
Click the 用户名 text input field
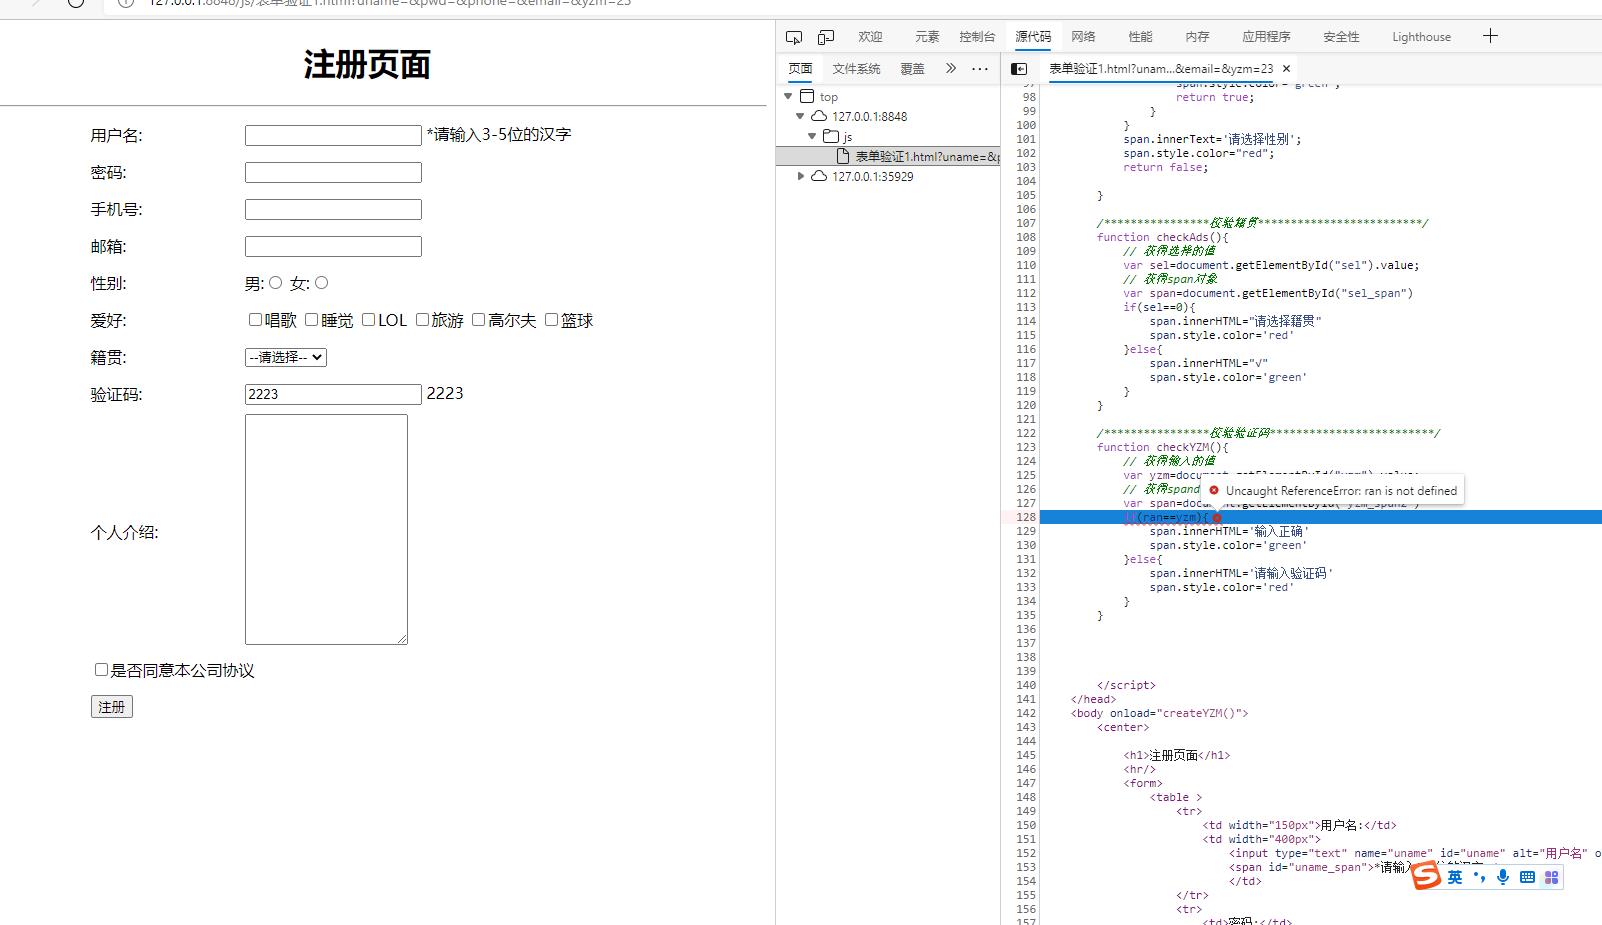click(x=333, y=135)
